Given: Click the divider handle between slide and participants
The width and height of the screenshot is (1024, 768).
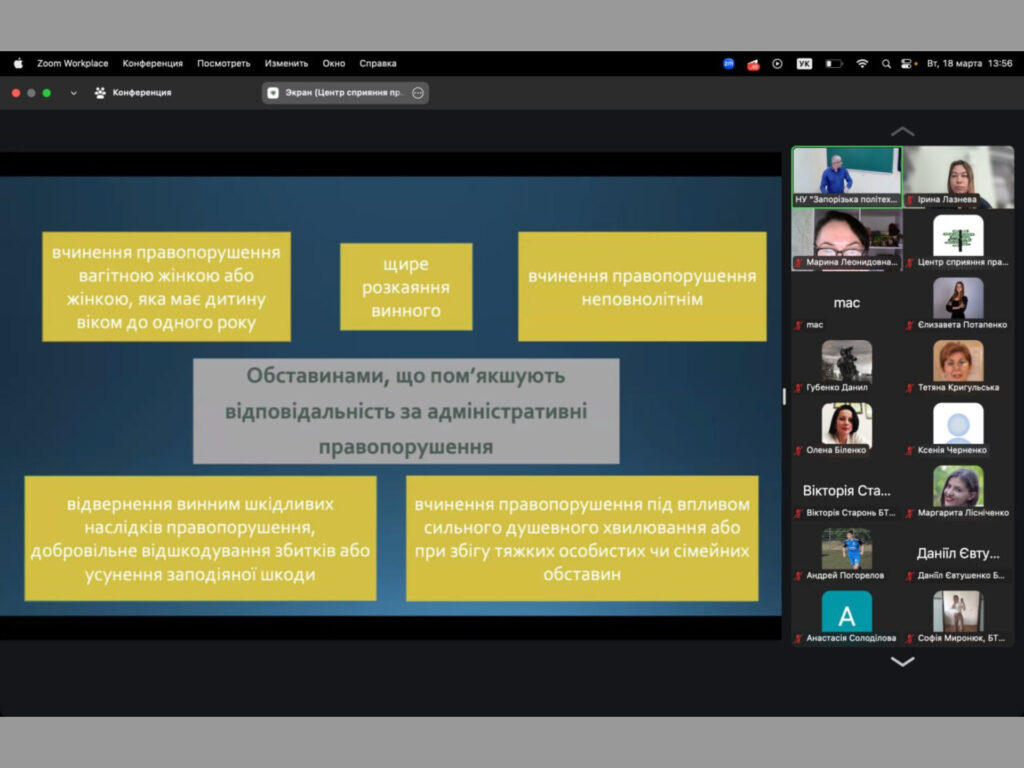Looking at the screenshot, I should click(x=785, y=396).
